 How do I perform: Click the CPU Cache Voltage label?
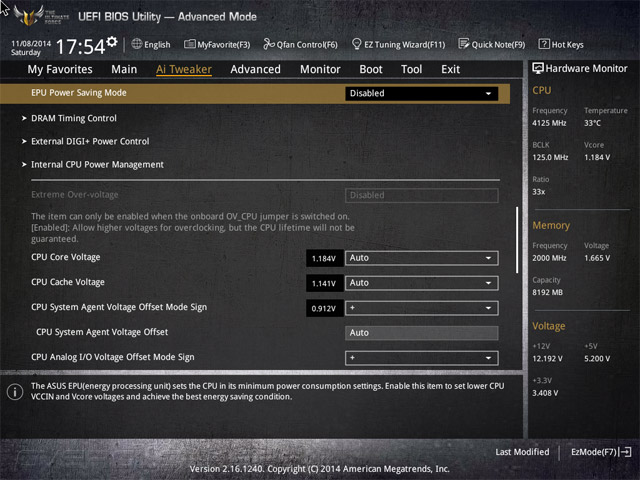click(x=68, y=282)
